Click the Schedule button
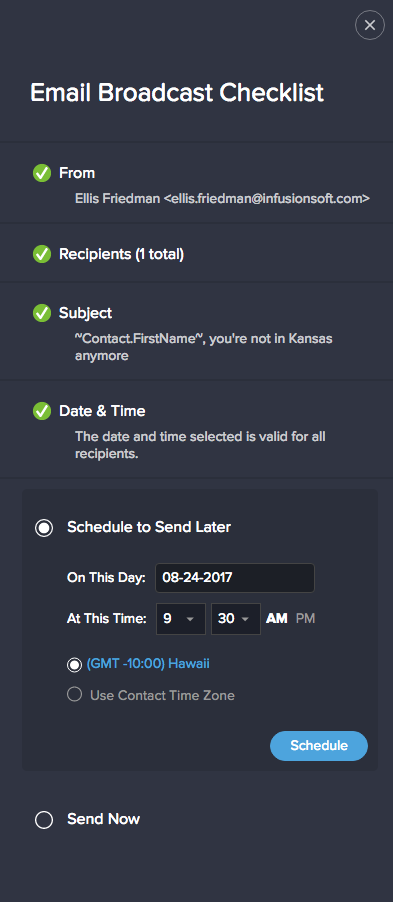Image resolution: width=393 pixels, height=902 pixels. pyautogui.click(x=319, y=746)
